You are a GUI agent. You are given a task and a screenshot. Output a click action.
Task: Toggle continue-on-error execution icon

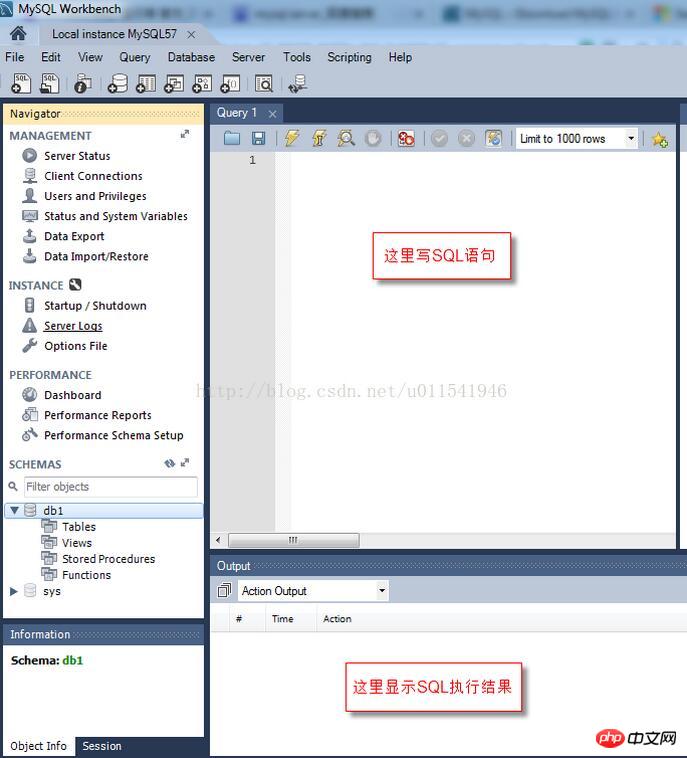point(406,139)
